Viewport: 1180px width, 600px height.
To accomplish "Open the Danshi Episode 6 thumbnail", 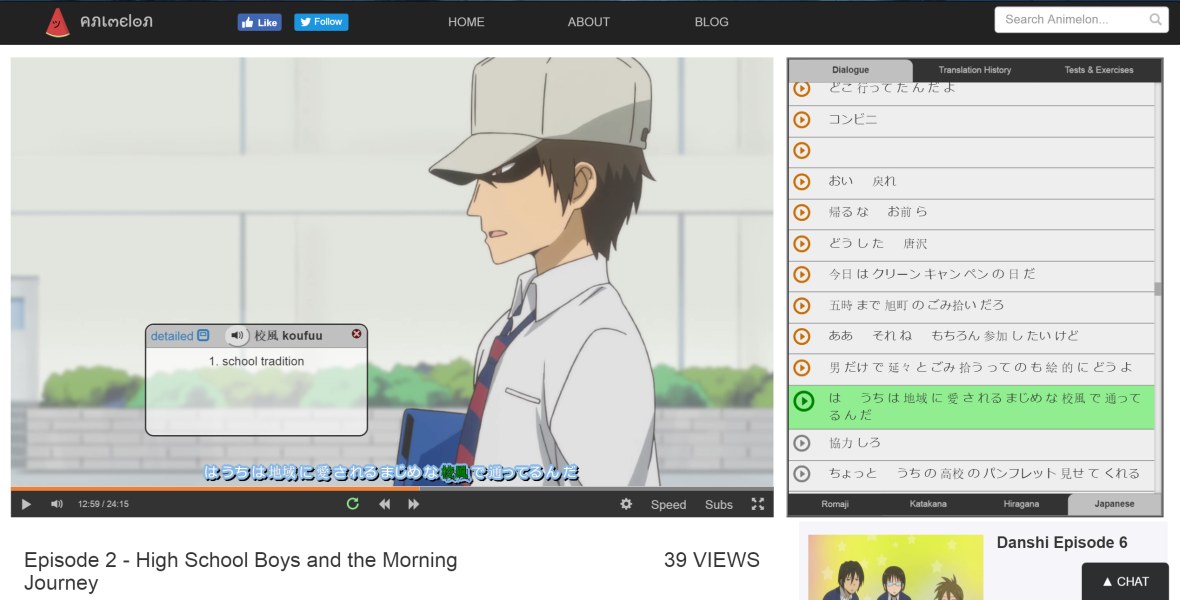I will (896, 567).
